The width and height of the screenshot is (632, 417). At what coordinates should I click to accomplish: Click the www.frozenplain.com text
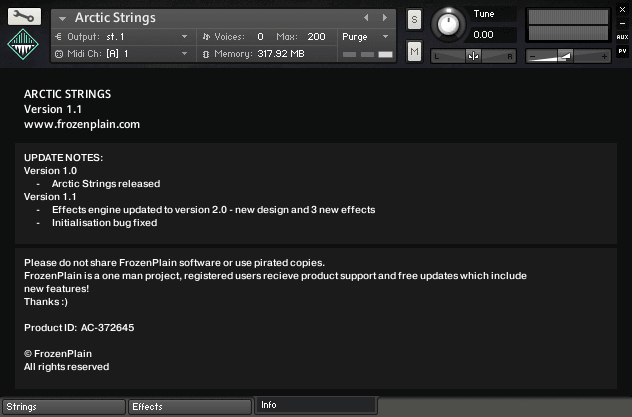click(82, 124)
